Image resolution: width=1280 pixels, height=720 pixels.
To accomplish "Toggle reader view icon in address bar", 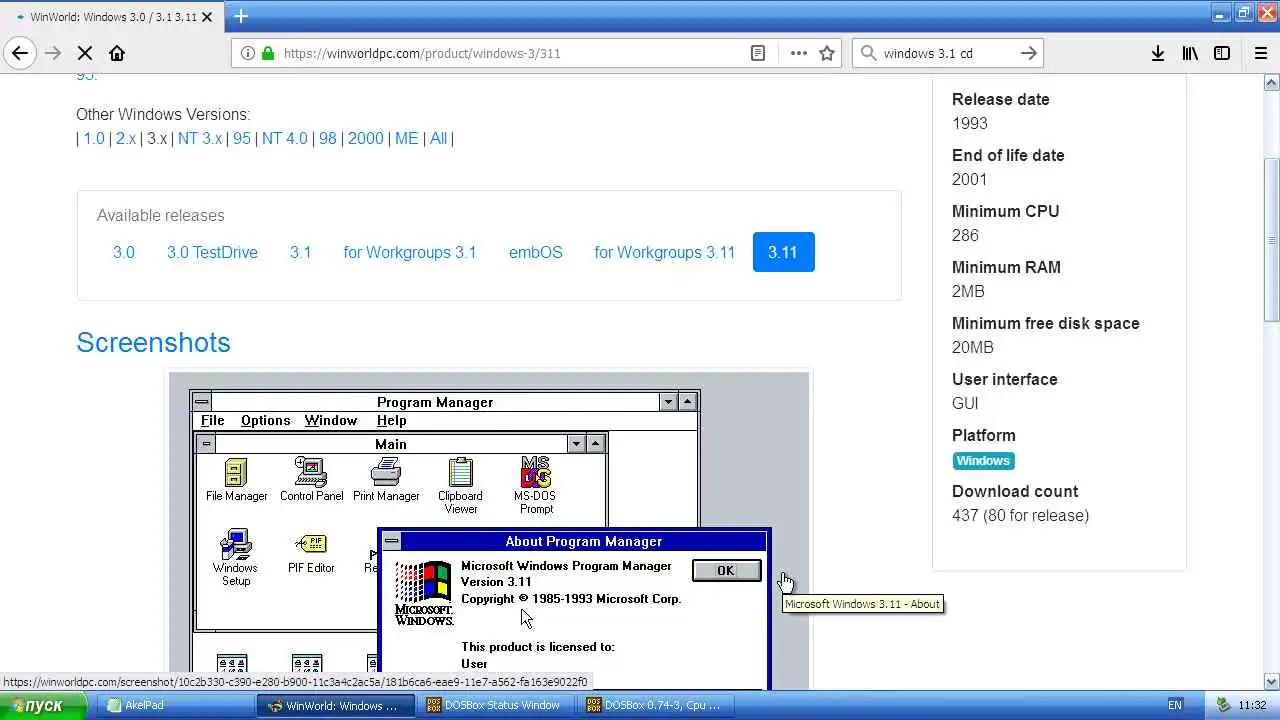I will click(x=758, y=53).
